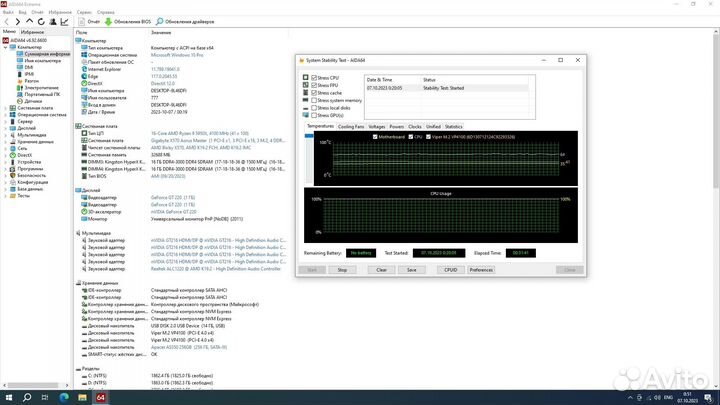This screenshot has width=720, height=405.
Task: Switch to AIDA64 on the taskbar
Action: pos(101,397)
